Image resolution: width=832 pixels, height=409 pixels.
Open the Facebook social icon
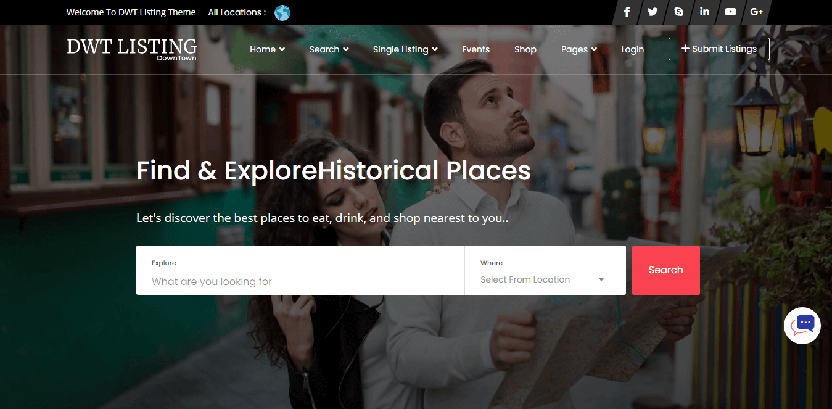pyautogui.click(x=627, y=12)
